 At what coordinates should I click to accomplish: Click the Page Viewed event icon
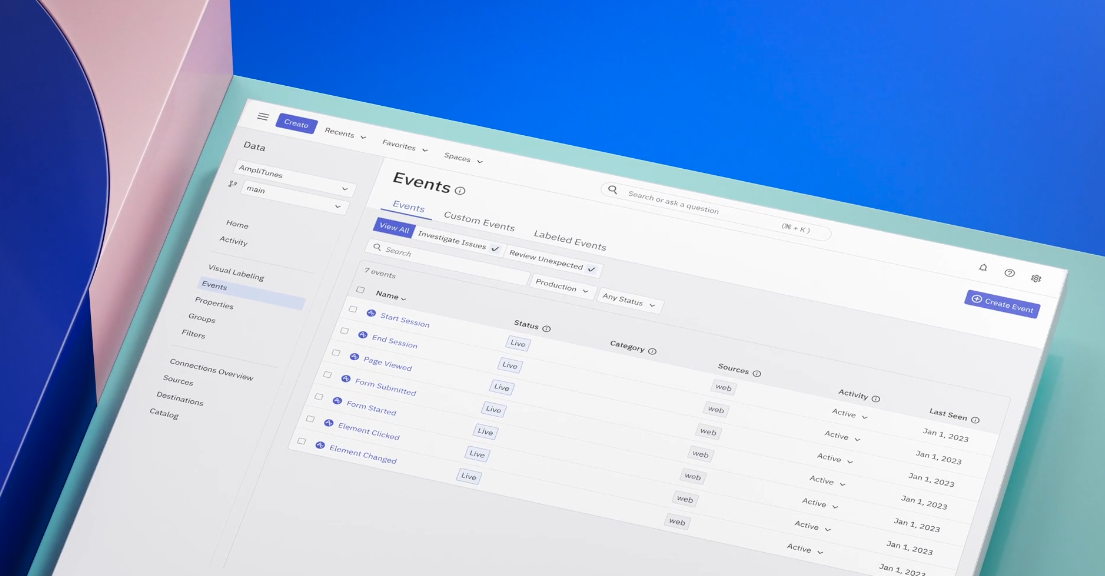tap(354, 357)
